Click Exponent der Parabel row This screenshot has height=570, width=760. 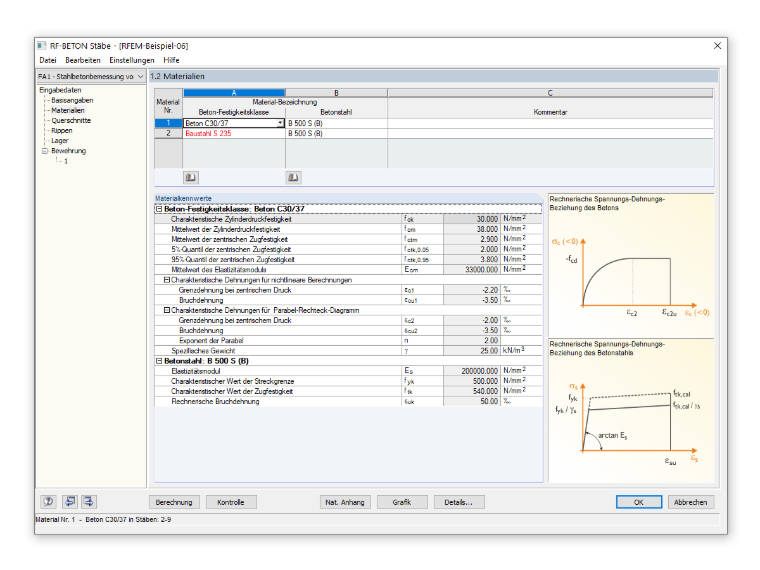[x=348, y=341]
